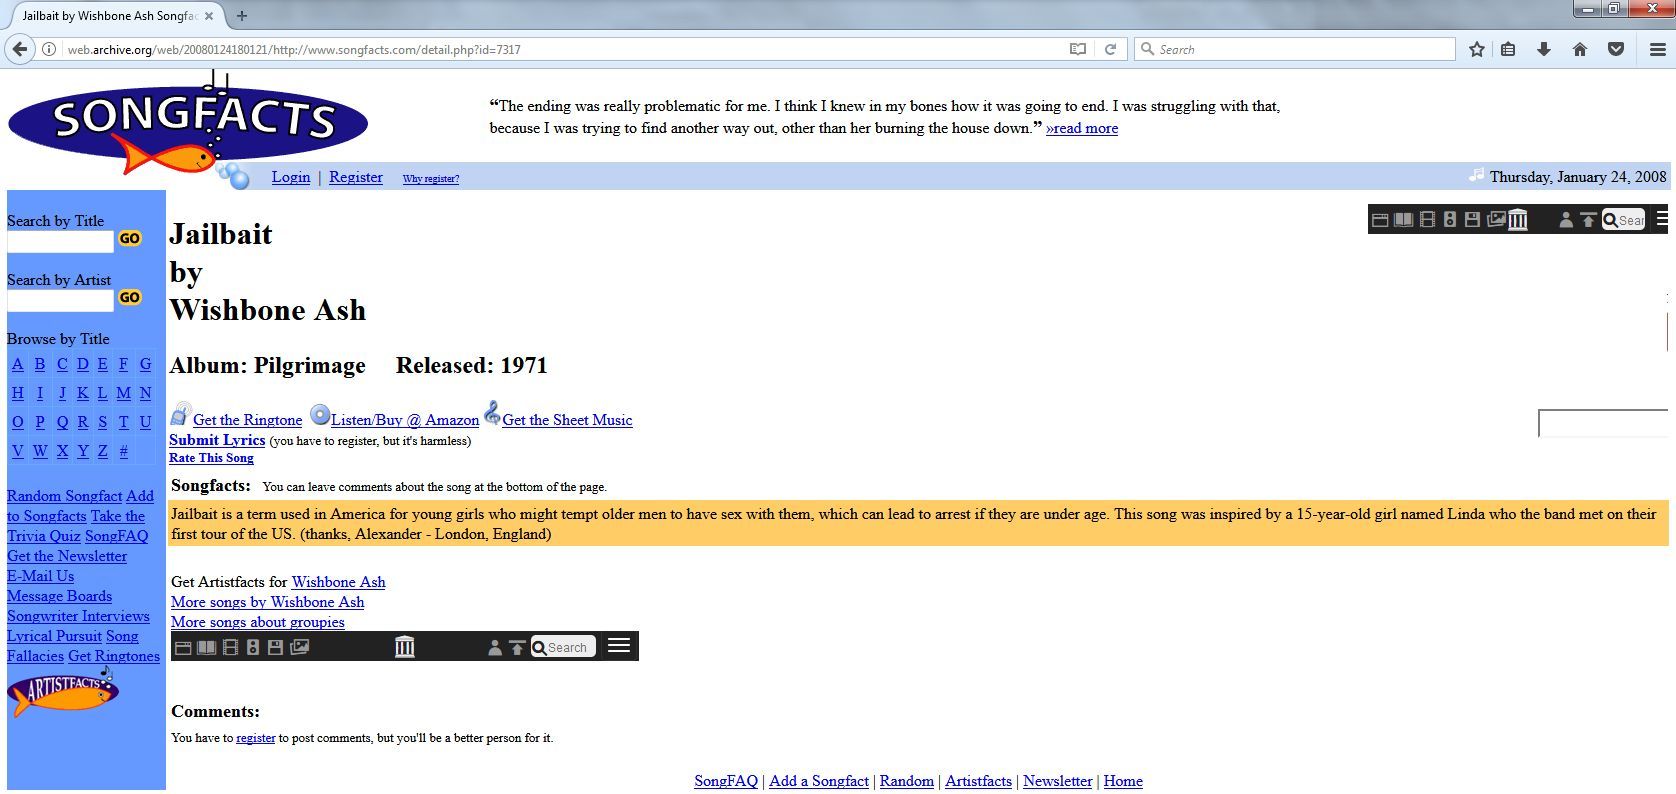This screenshot has height=794, width=1676.
Task: Follow the '»read more' quote link
Action: (x=1082, y=128)
